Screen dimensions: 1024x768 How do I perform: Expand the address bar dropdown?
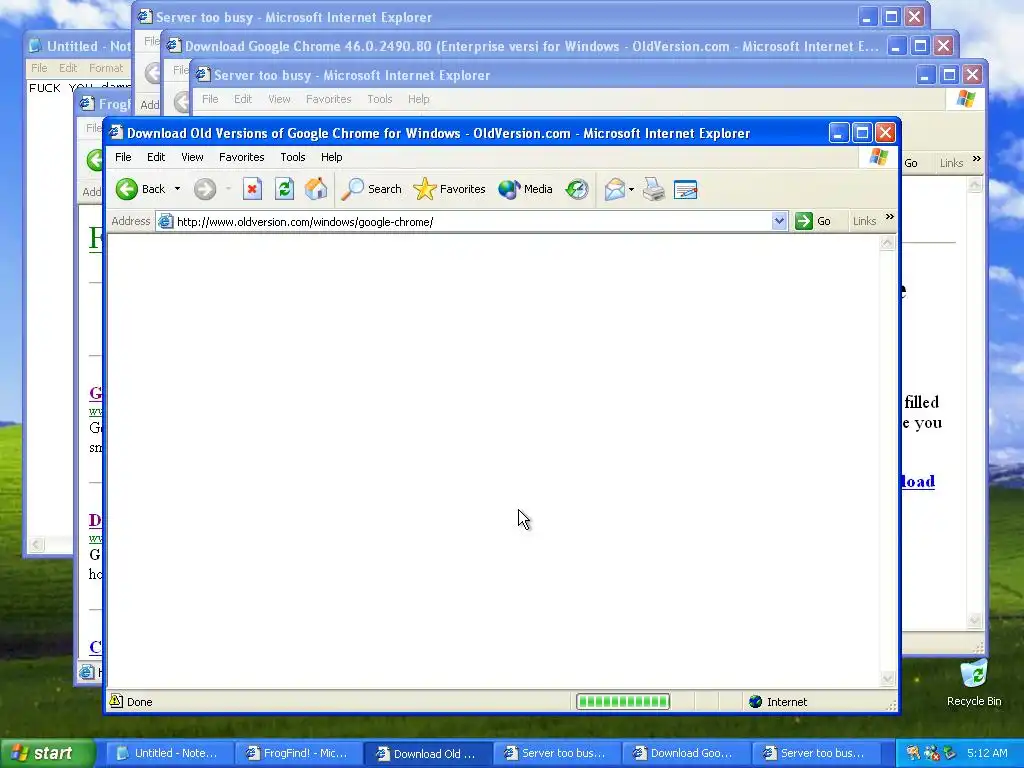778,221
